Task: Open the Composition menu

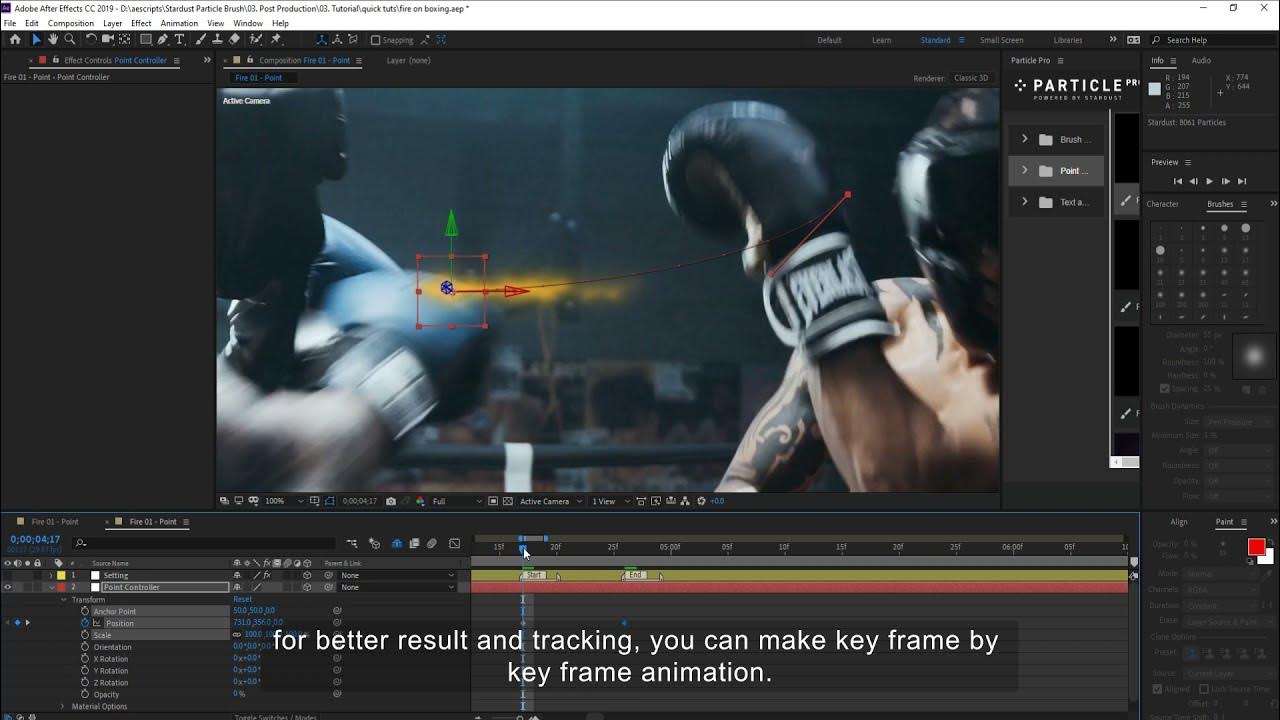Action: coord(70,23)
